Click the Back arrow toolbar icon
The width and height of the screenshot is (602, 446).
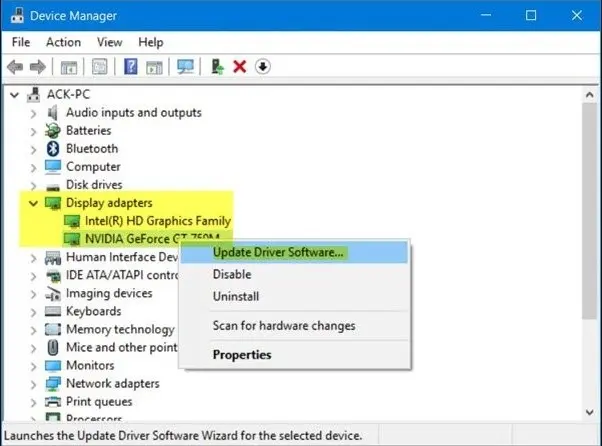15,67
